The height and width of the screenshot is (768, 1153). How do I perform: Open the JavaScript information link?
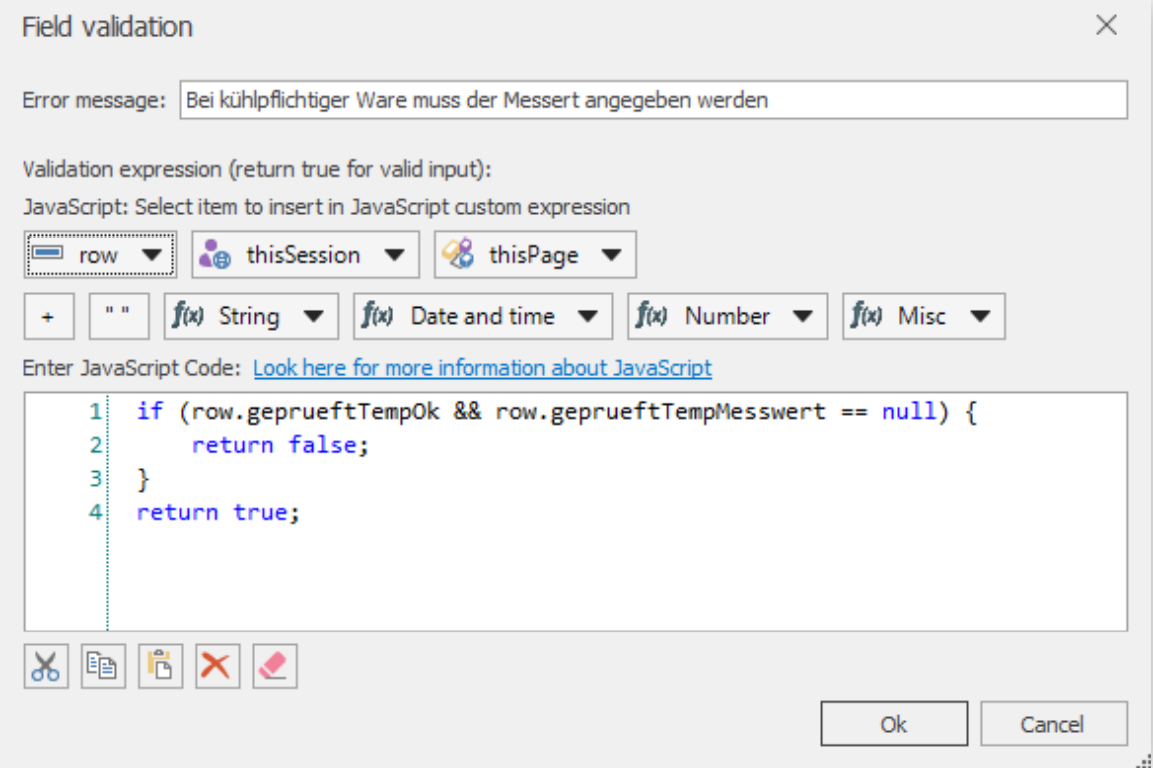[483, 368]
